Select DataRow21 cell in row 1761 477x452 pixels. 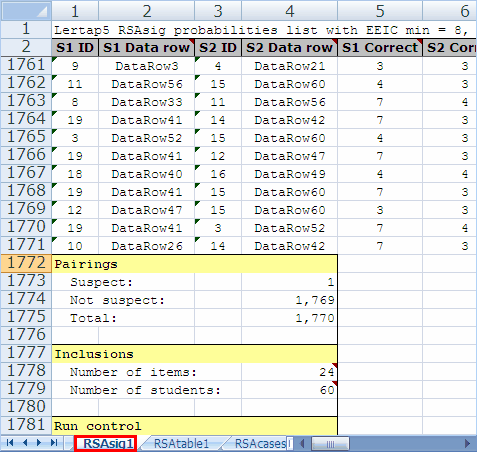tap(290, 66)
